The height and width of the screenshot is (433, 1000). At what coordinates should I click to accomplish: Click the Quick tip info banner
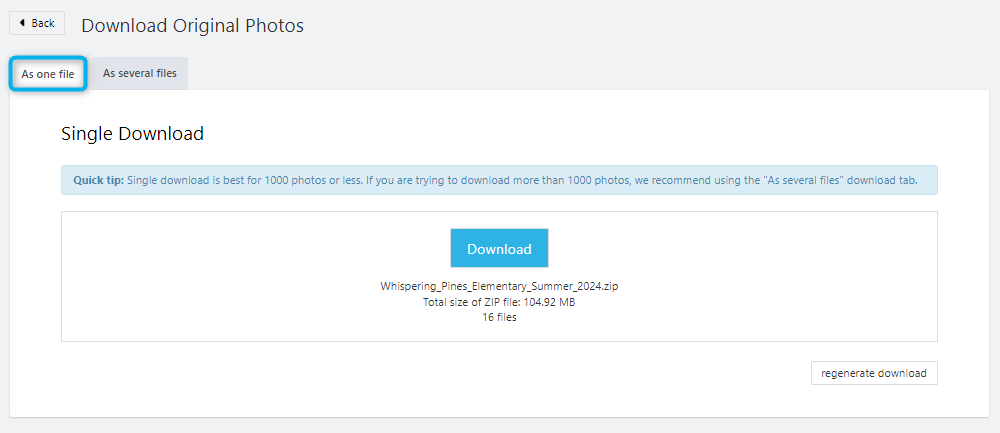(x=499, y=180)
